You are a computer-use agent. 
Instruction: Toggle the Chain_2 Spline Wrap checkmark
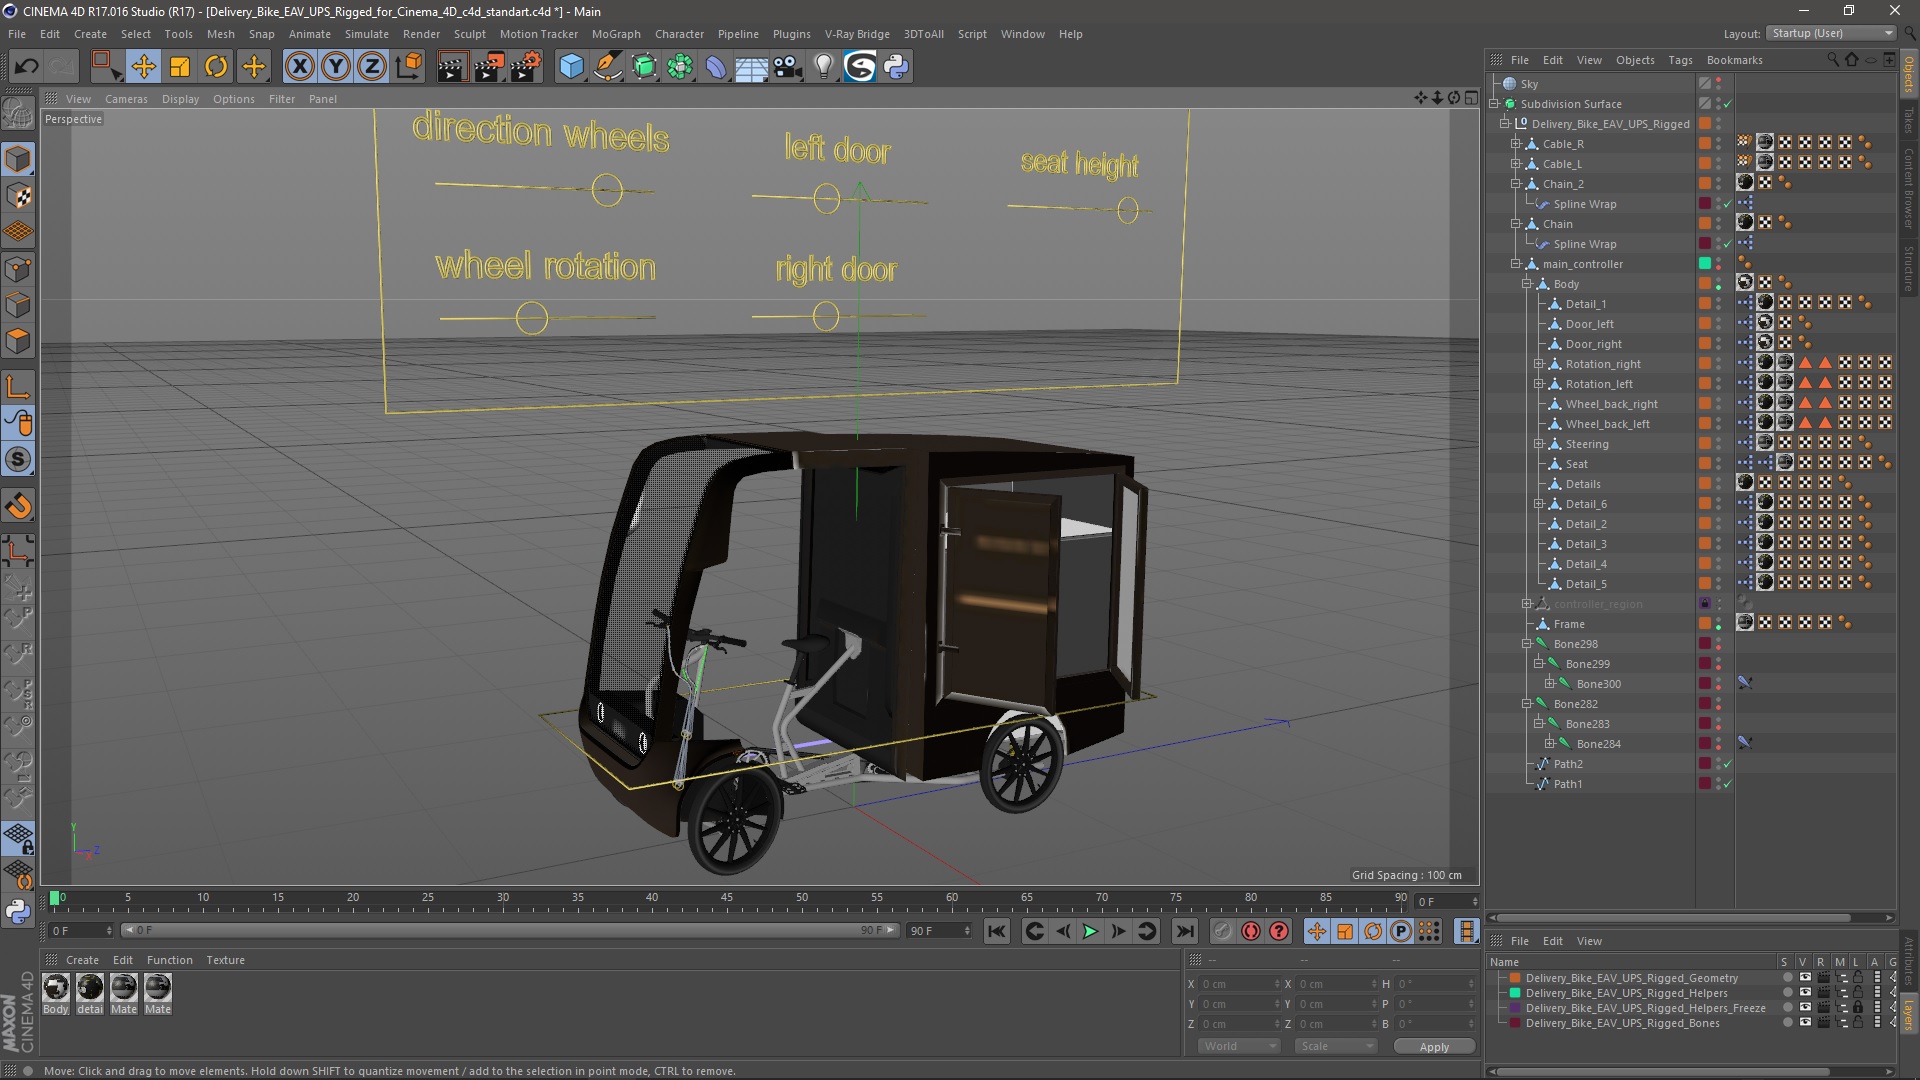click(1727, 204)
